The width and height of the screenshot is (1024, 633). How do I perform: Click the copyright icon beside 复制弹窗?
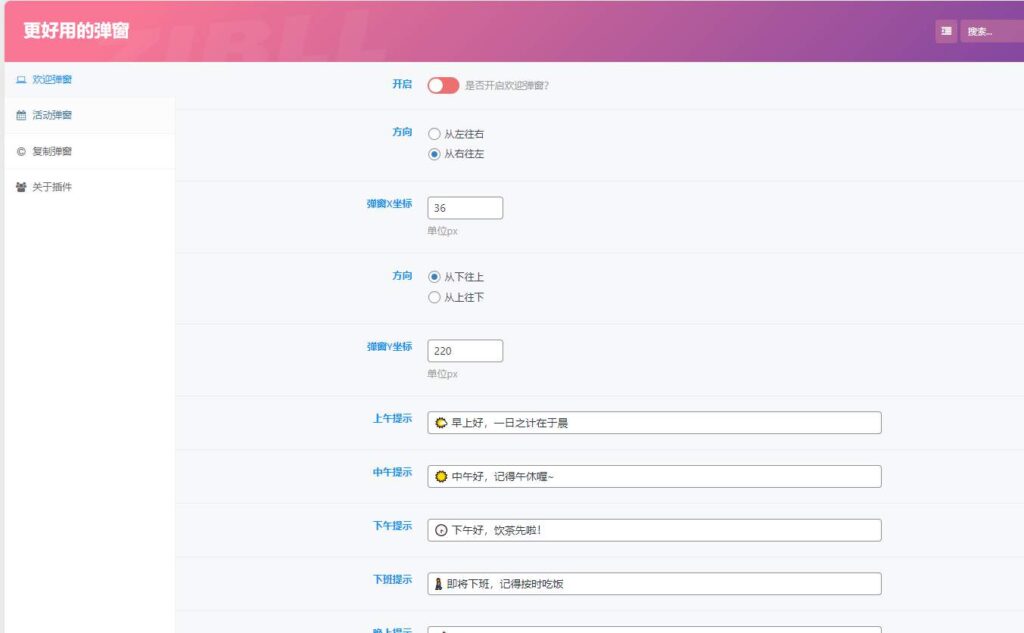pyautogui.click(x=21, y=151)
